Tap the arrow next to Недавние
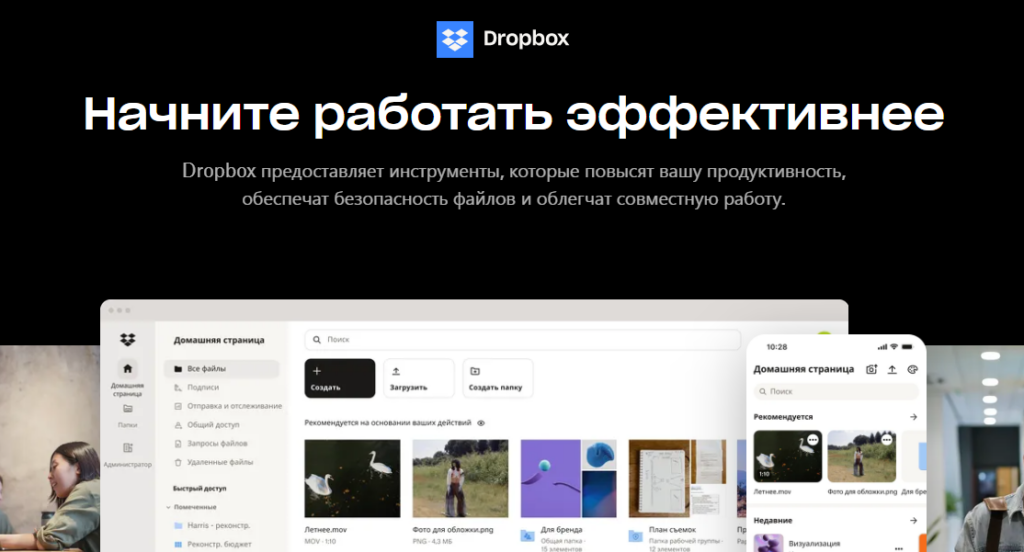The height and width of the screenshot is (552, 1024). click(x=914, y=521)
